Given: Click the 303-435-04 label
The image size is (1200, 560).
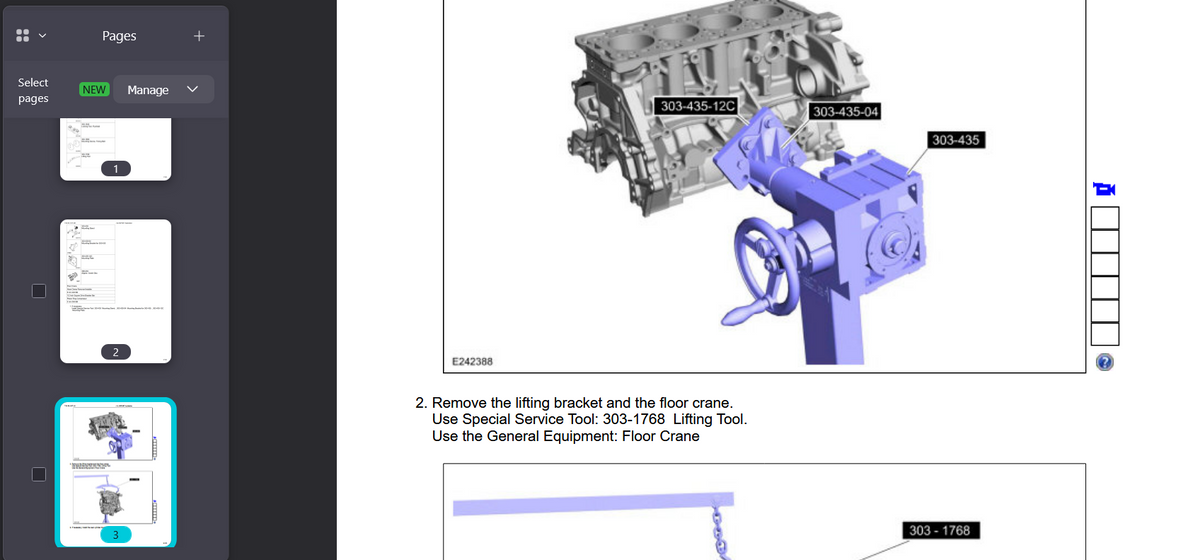Looking at the screenshot, I should click(x=846, y=111).
